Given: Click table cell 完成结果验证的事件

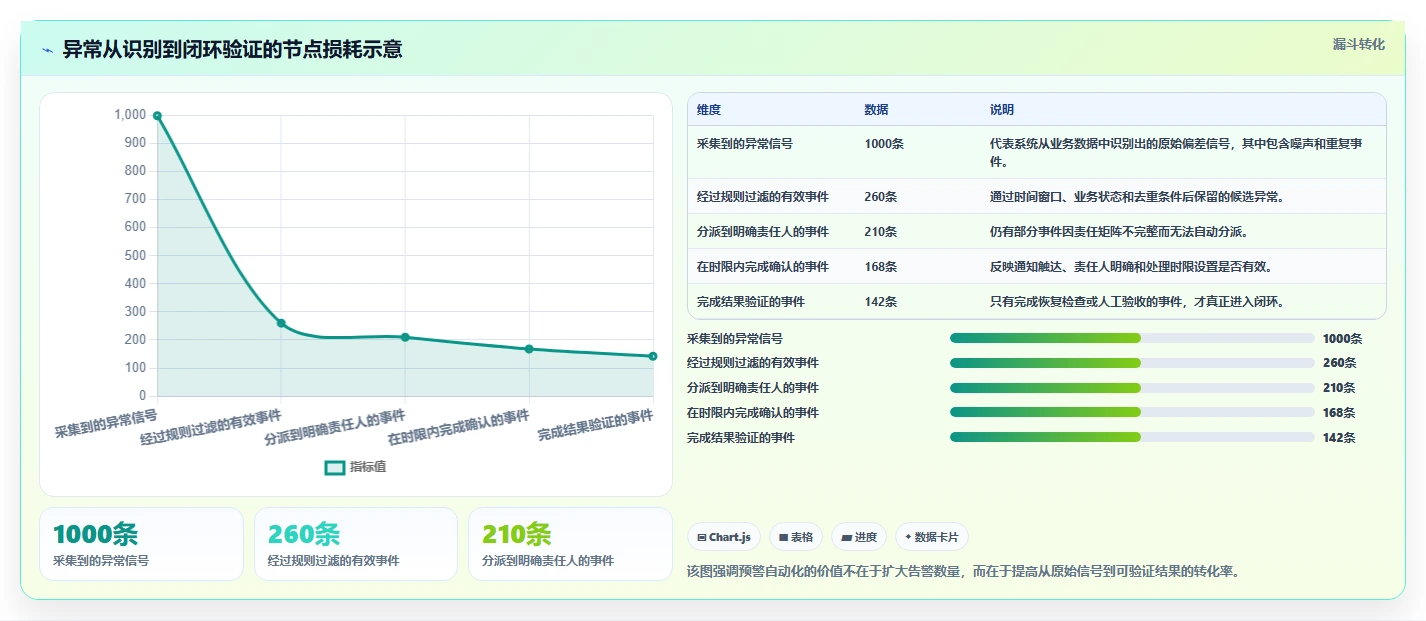Looking at the screenshot, I should point(751,302).
